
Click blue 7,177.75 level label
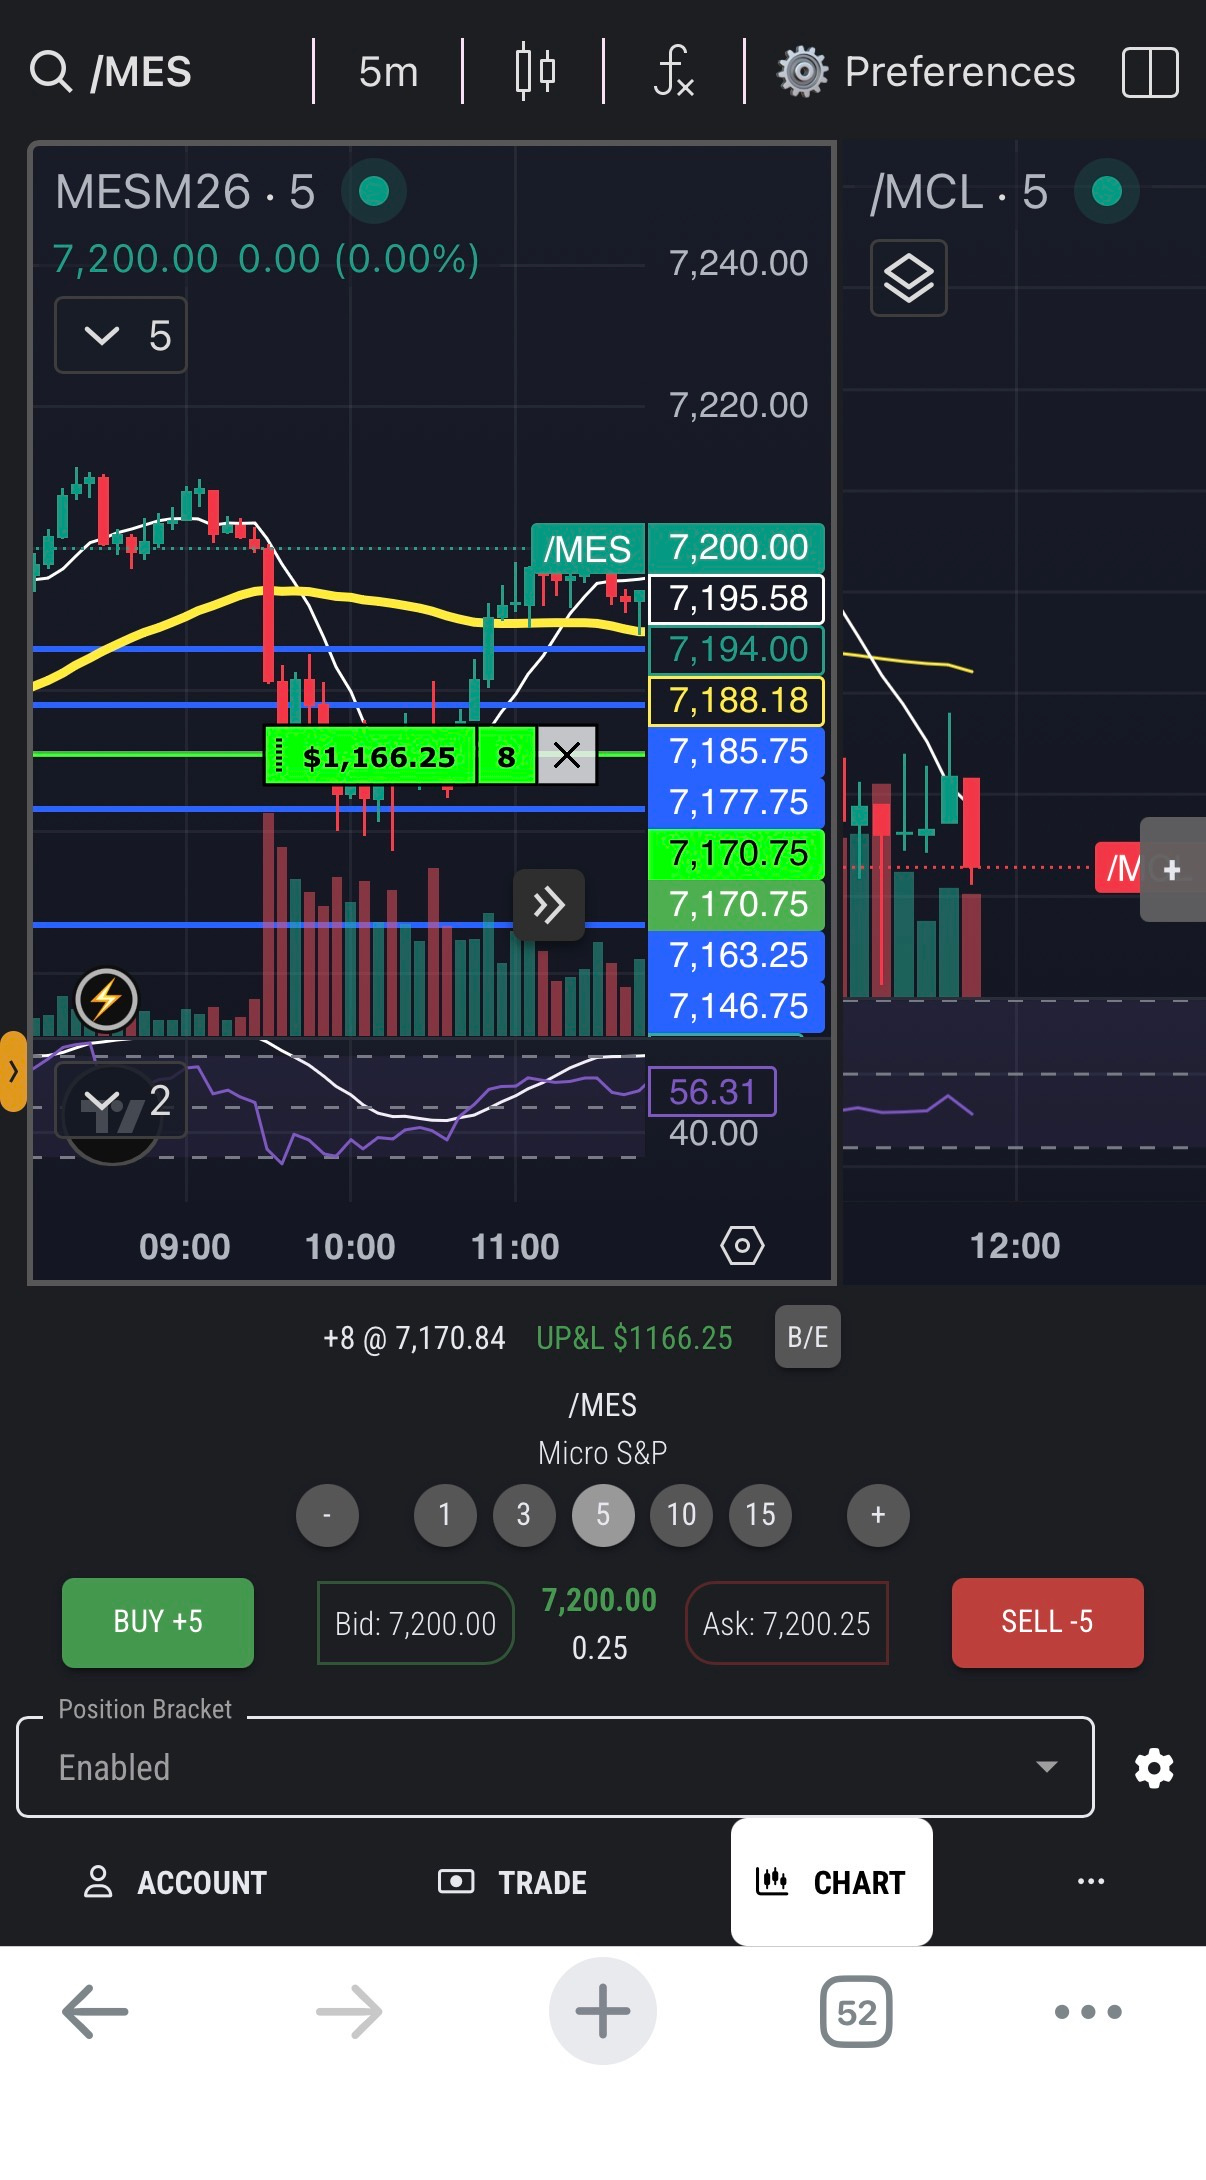click(737, 803)
